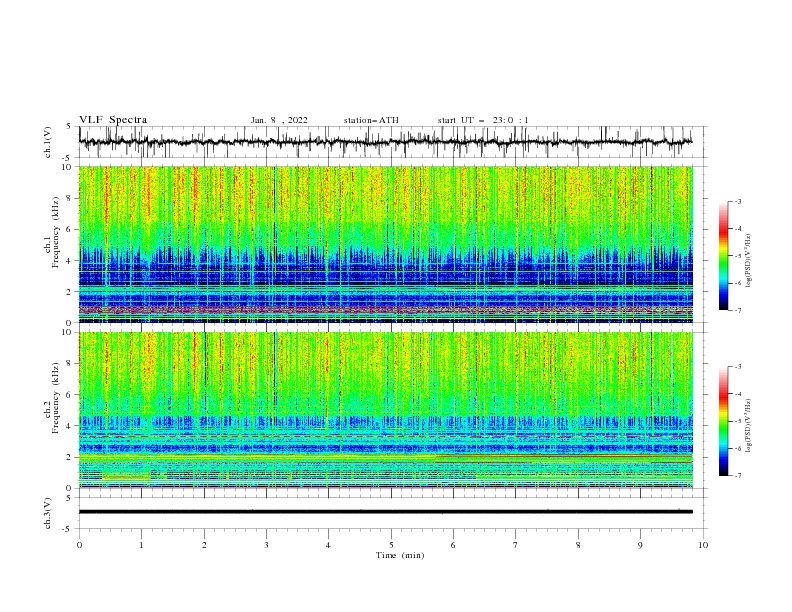Screen dimensions: 792x612
Task: Click time axis tick label "1"
Action: click(141, 545)
